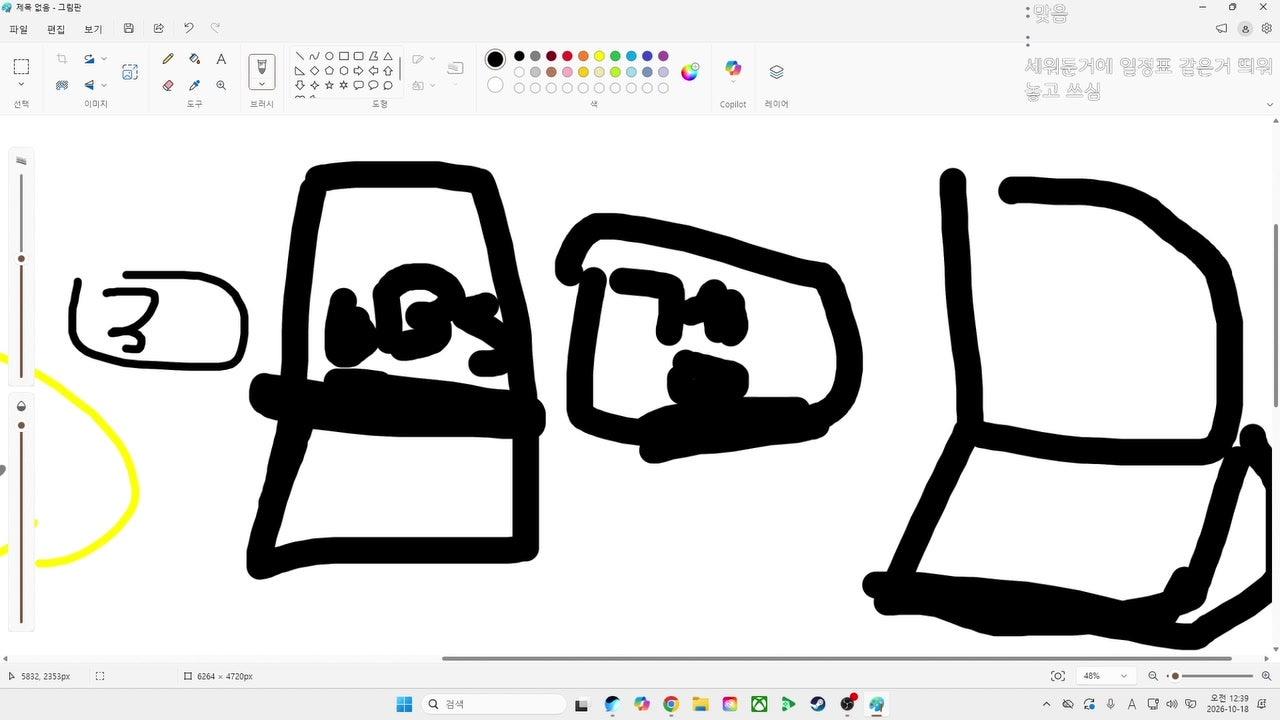Click the Remove background icon
The image size is (1280, 720).
62,86
